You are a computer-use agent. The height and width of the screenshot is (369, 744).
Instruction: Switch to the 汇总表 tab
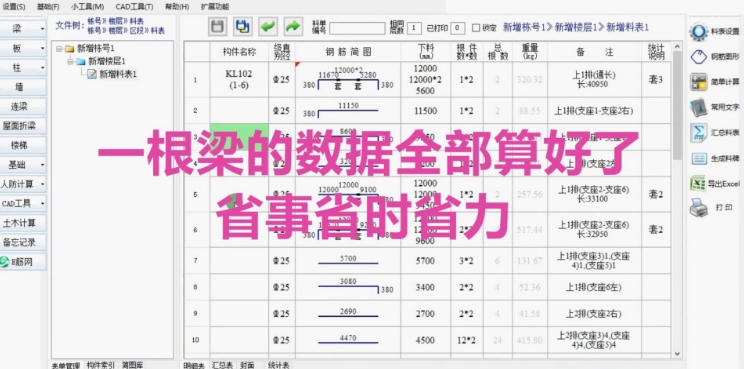(x=222, y=365)
